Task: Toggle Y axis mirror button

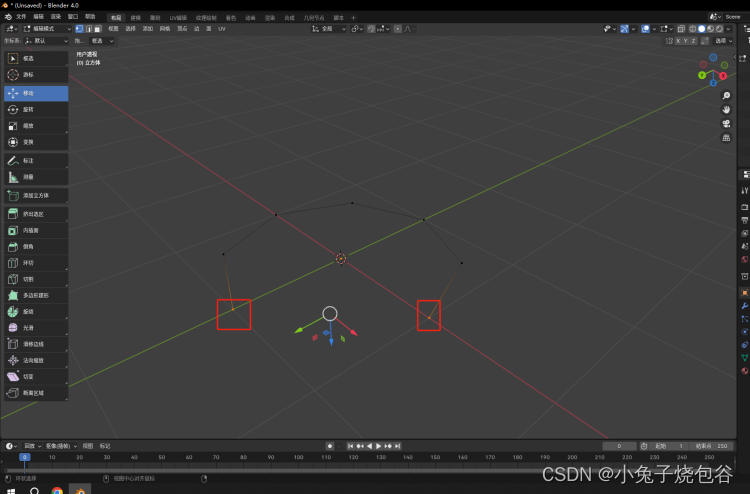Action: pyautogui.click(x=685, y=41)
